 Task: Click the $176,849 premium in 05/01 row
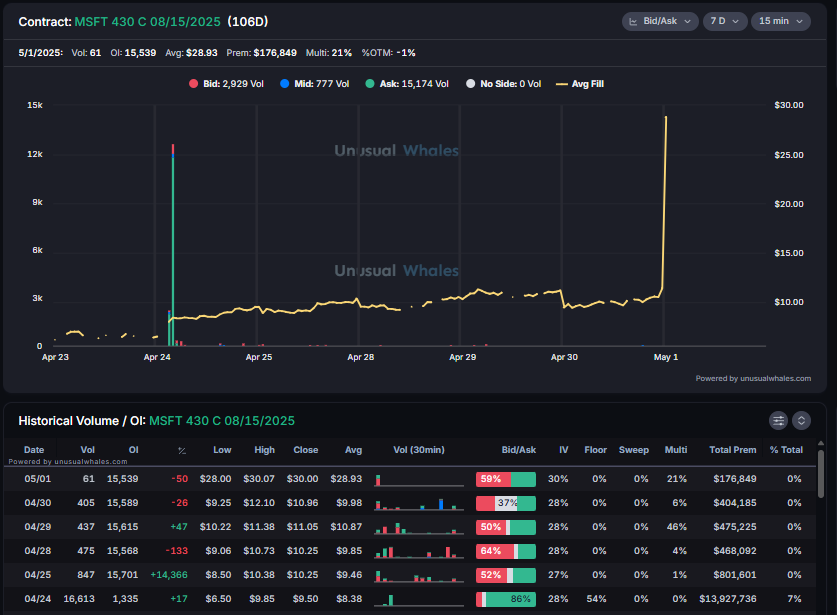click(735, 479)
